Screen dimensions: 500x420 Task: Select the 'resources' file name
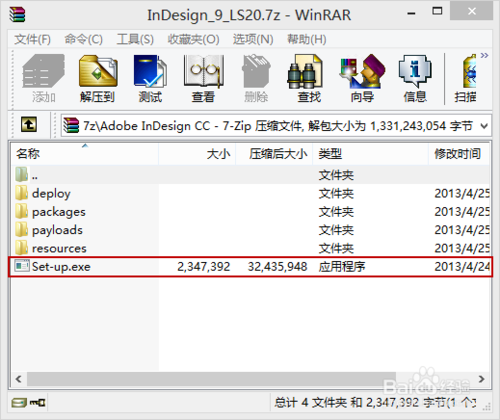click(x=59, y=248)
